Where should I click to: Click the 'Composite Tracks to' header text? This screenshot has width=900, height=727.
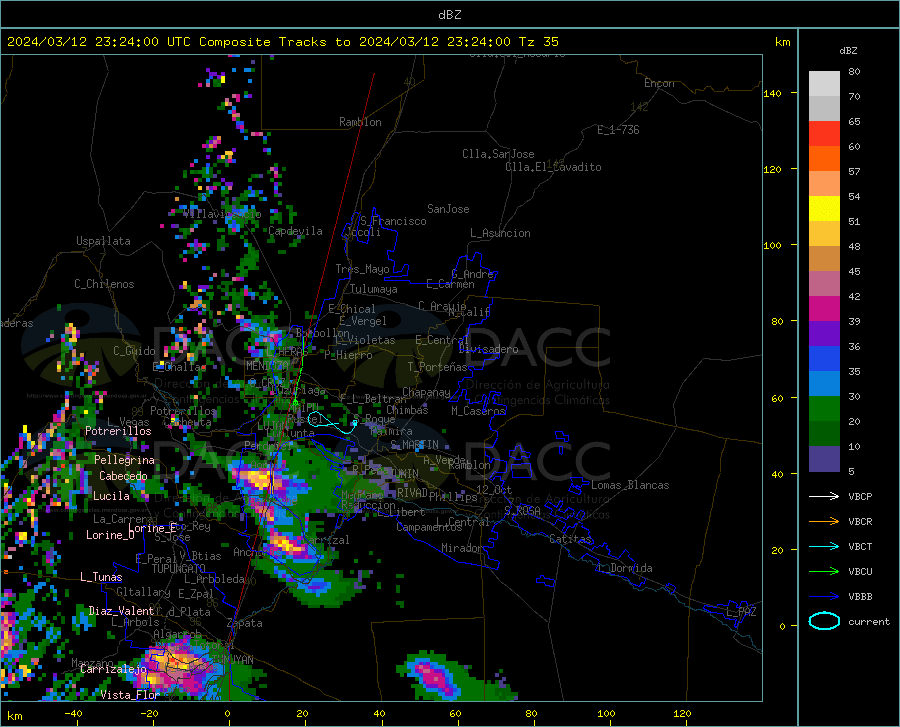274,42
